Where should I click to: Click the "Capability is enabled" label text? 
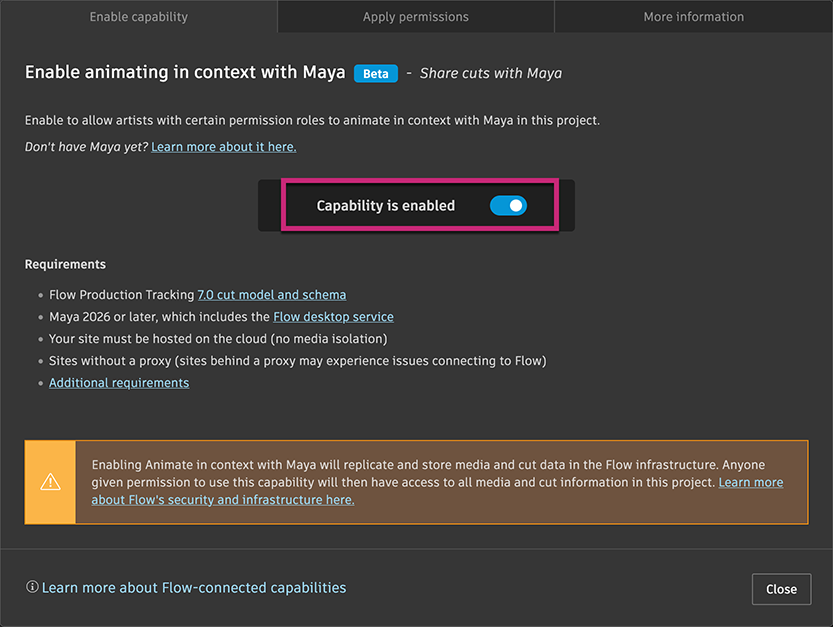[385, 206]
